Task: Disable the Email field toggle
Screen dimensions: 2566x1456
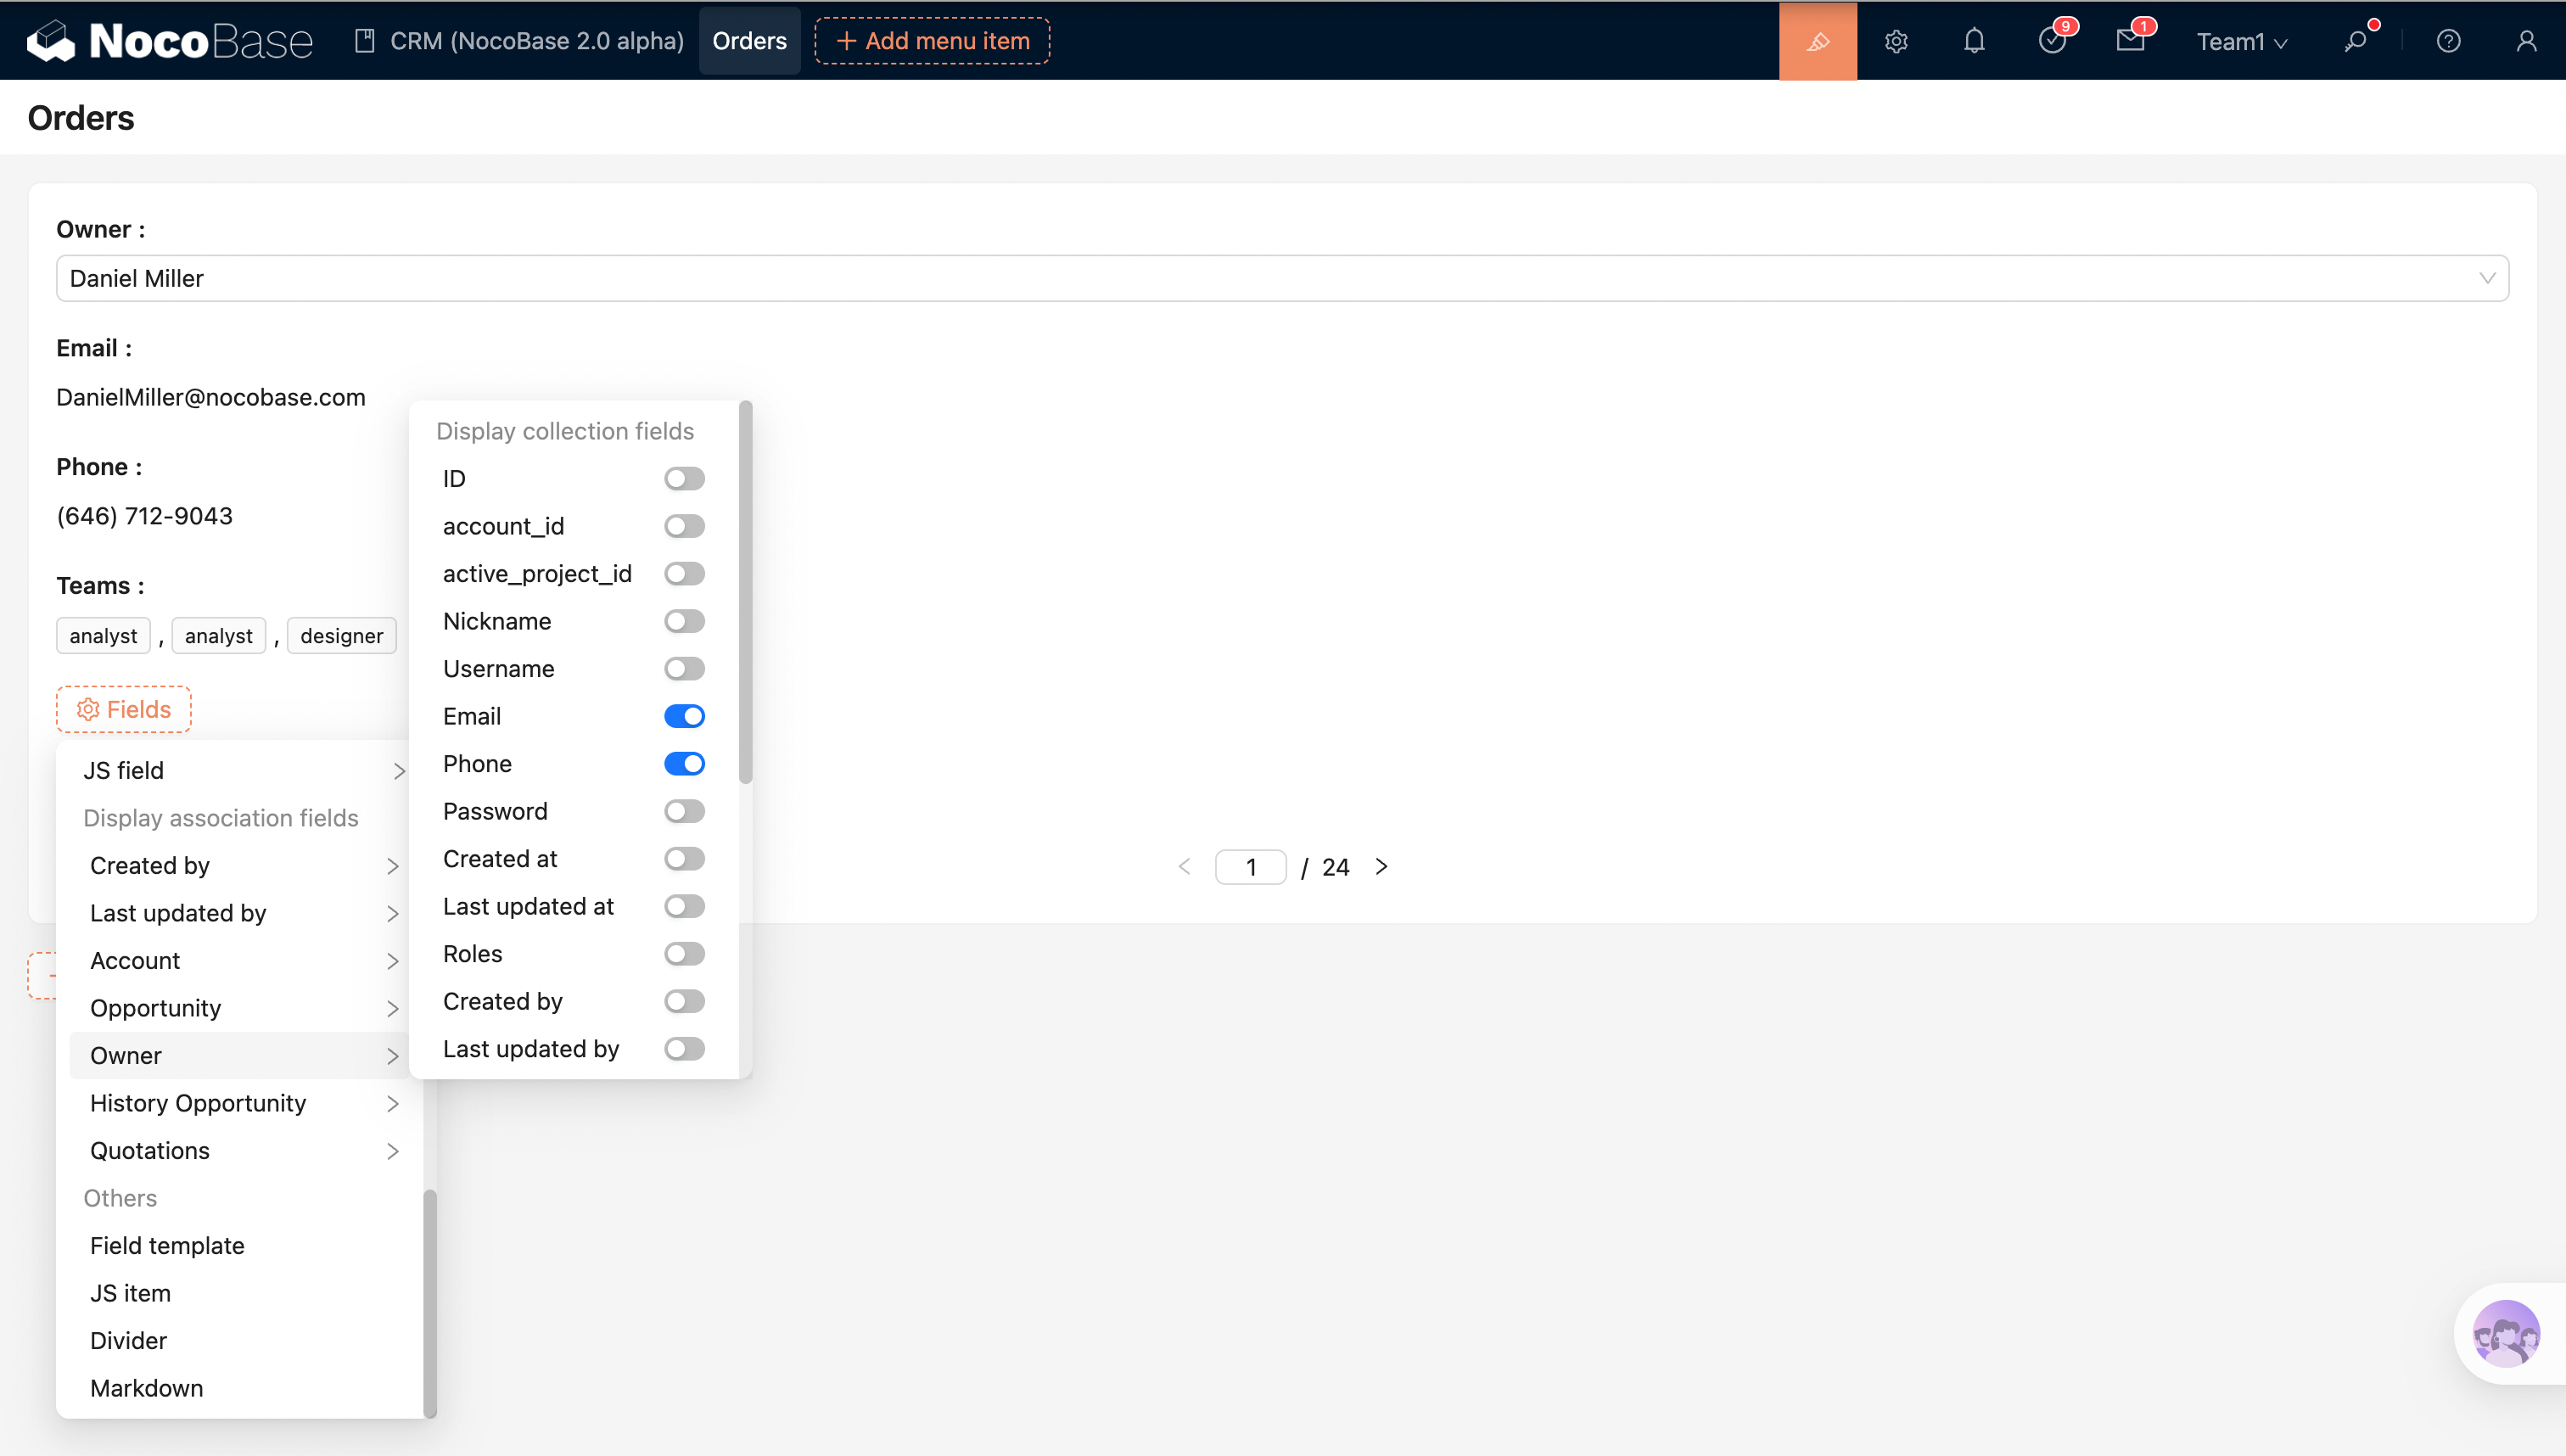Action: pyautogui.click(x=684, y=716)
